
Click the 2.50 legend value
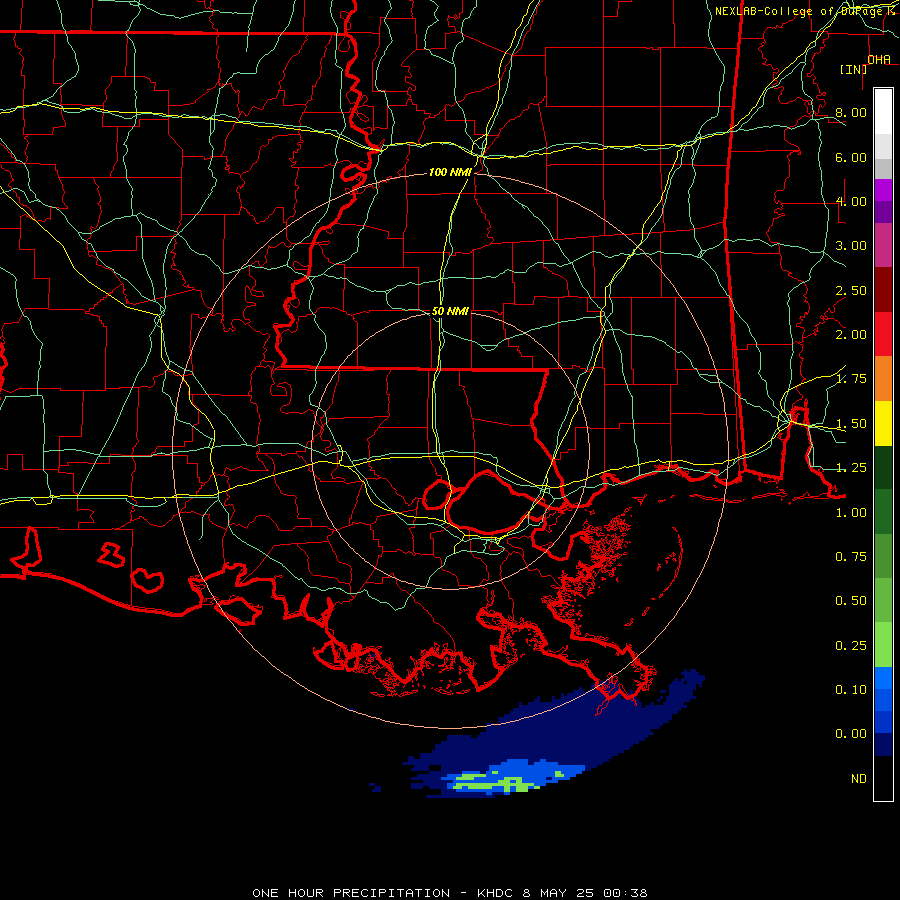coord(851,290)
